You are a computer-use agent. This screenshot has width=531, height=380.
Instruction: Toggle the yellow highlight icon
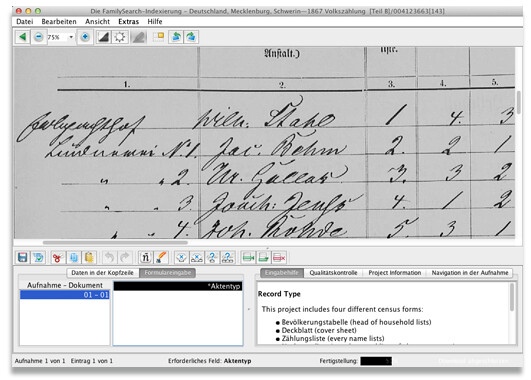158,37
